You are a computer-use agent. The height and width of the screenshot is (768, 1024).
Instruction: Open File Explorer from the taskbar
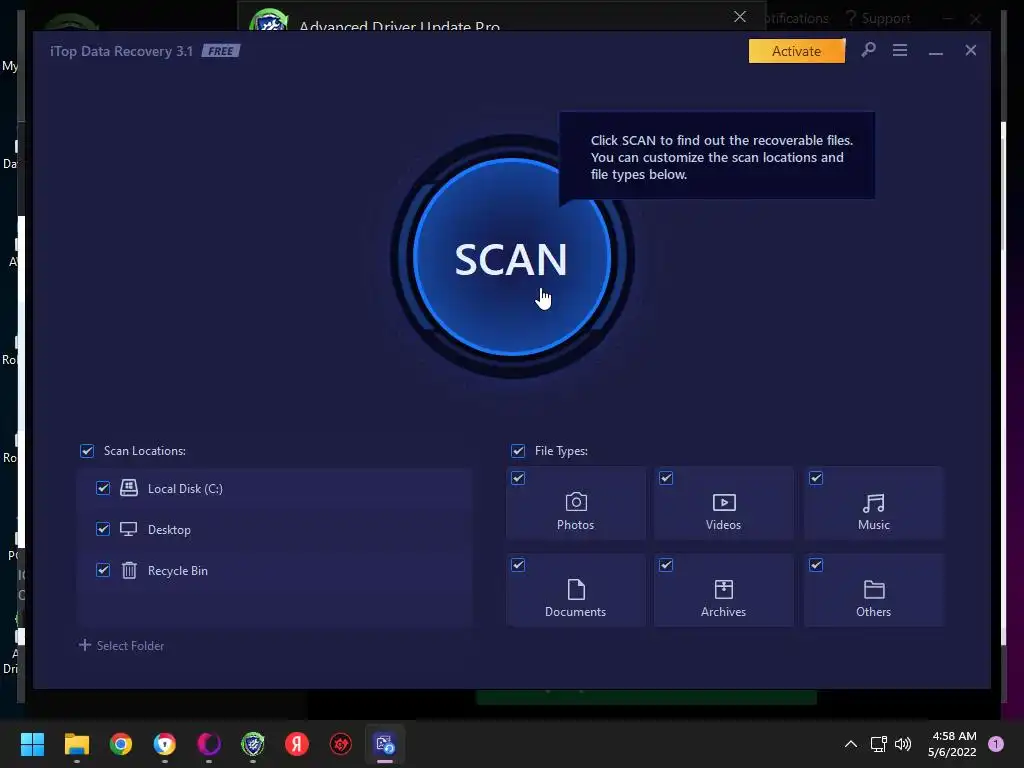click(76, 744)
